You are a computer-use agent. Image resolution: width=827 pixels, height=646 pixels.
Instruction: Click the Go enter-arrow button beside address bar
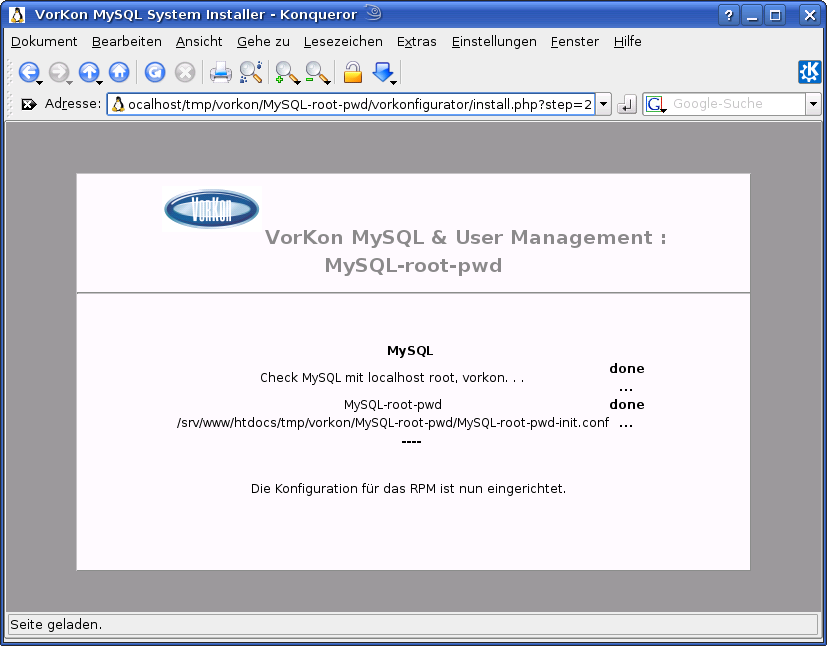(x=626, y=104)
